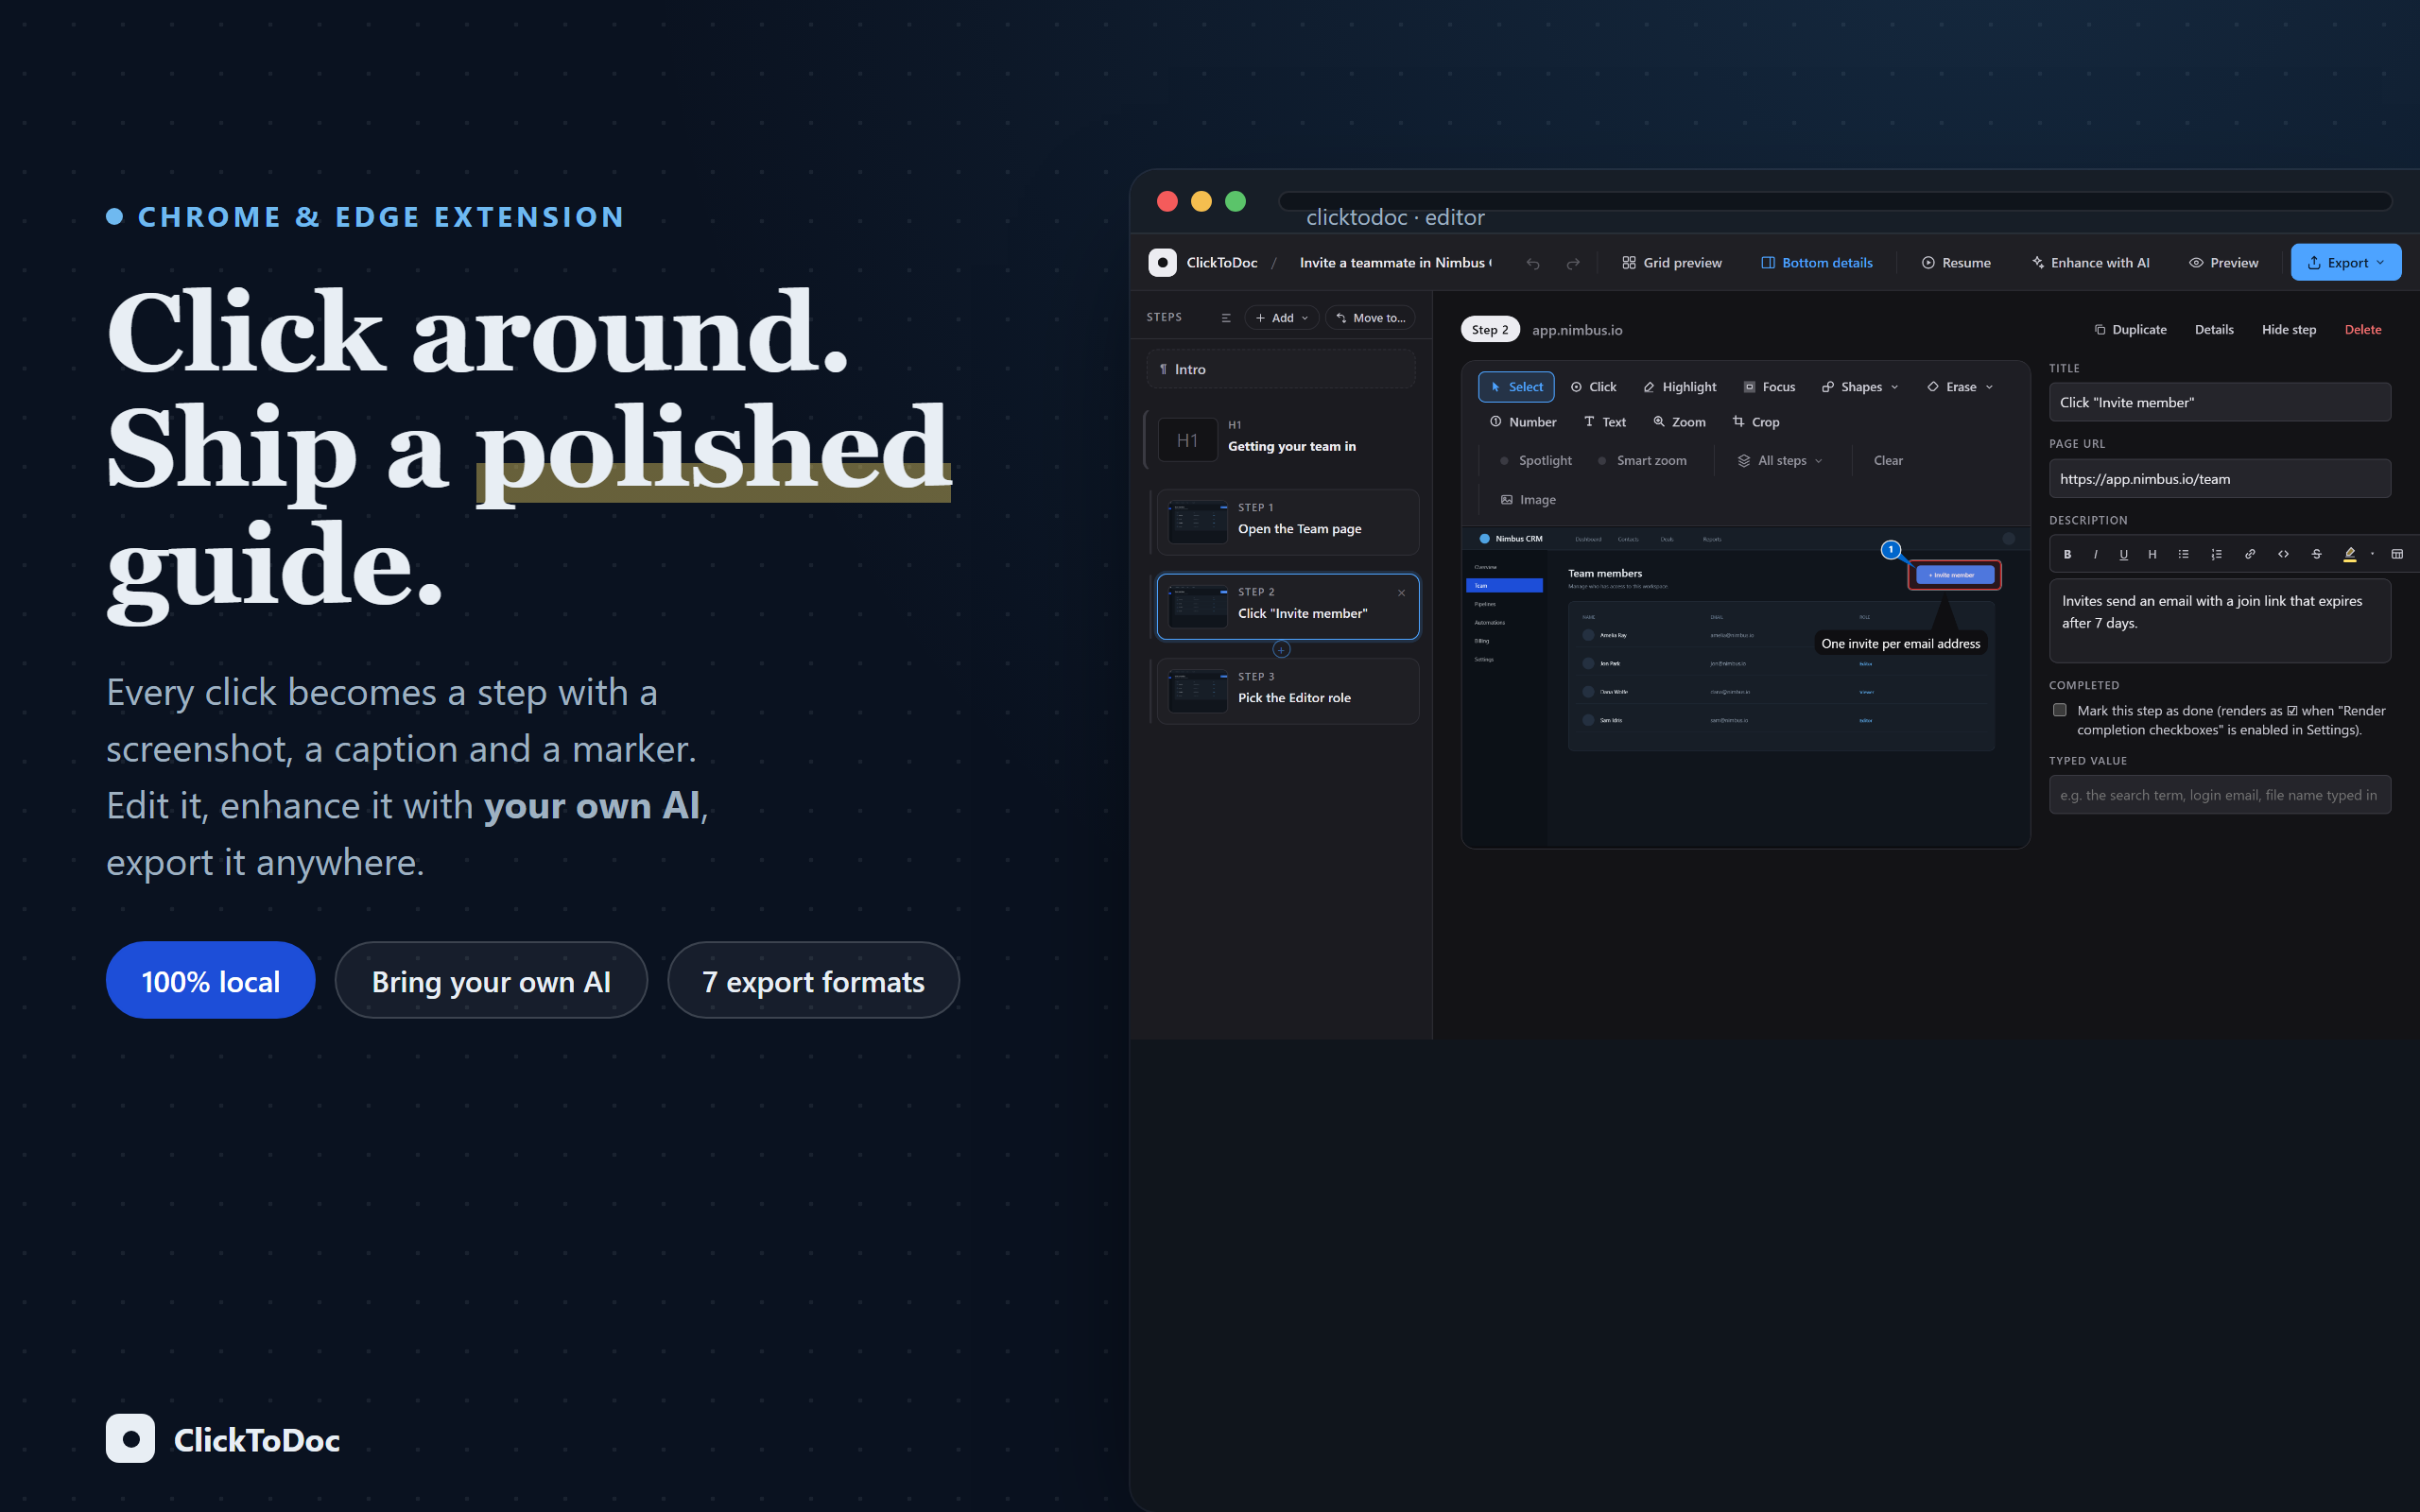Duplicate the current step

(2130, 330)
